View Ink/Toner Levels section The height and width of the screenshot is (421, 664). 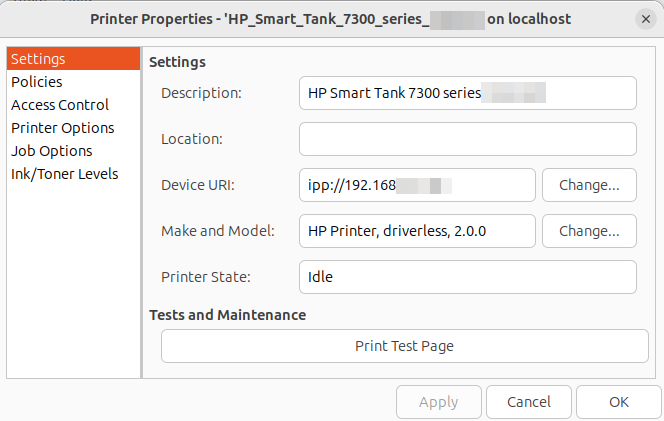pos(65,174)
